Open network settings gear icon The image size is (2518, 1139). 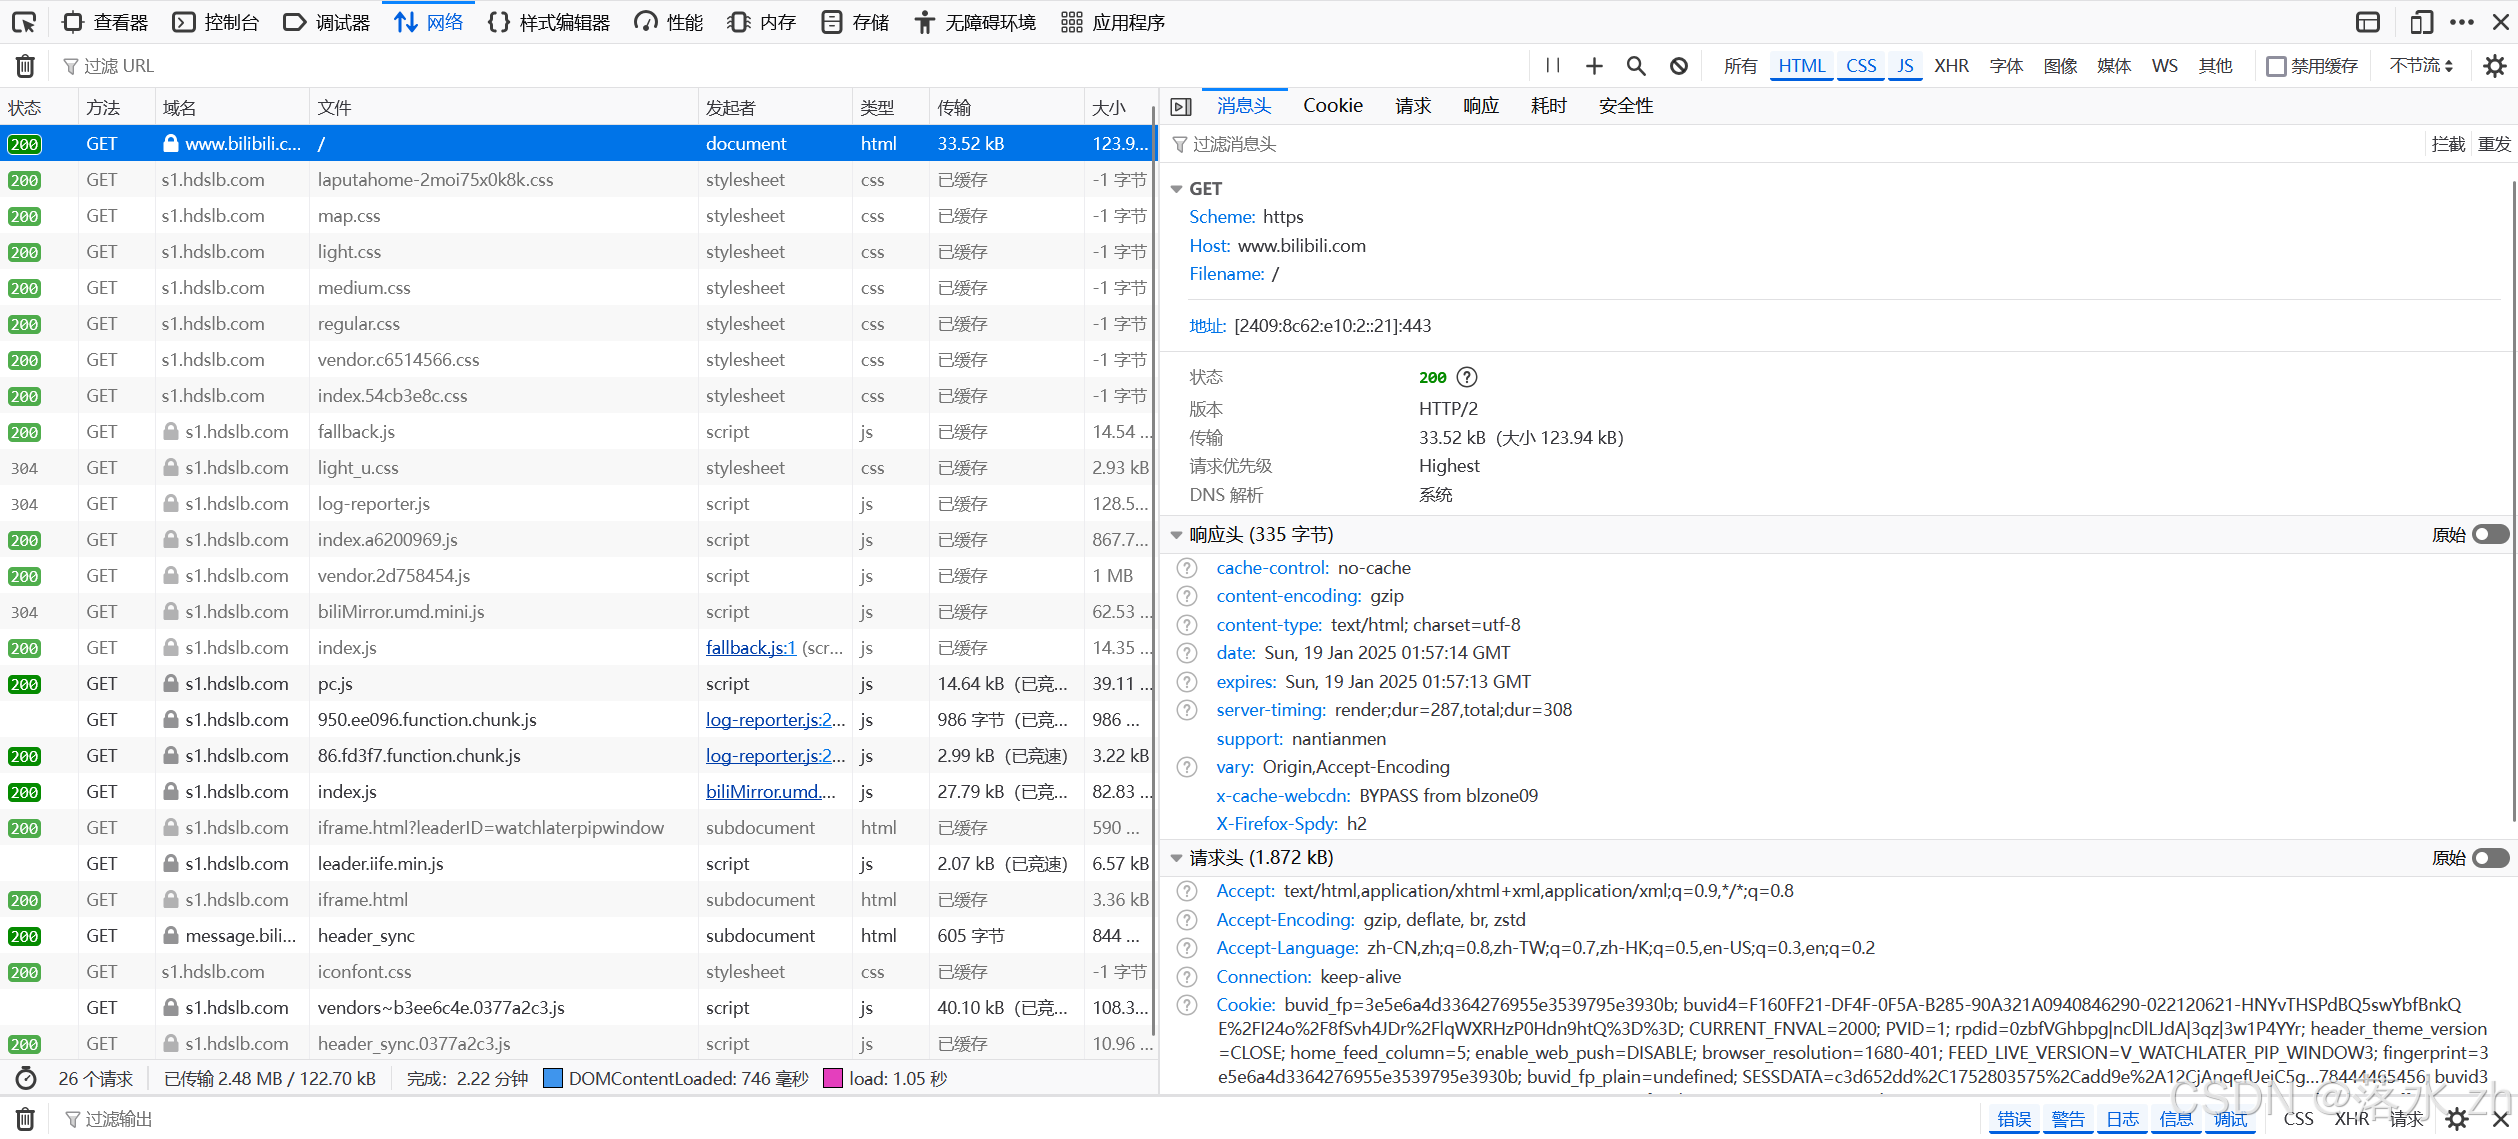2495,66
